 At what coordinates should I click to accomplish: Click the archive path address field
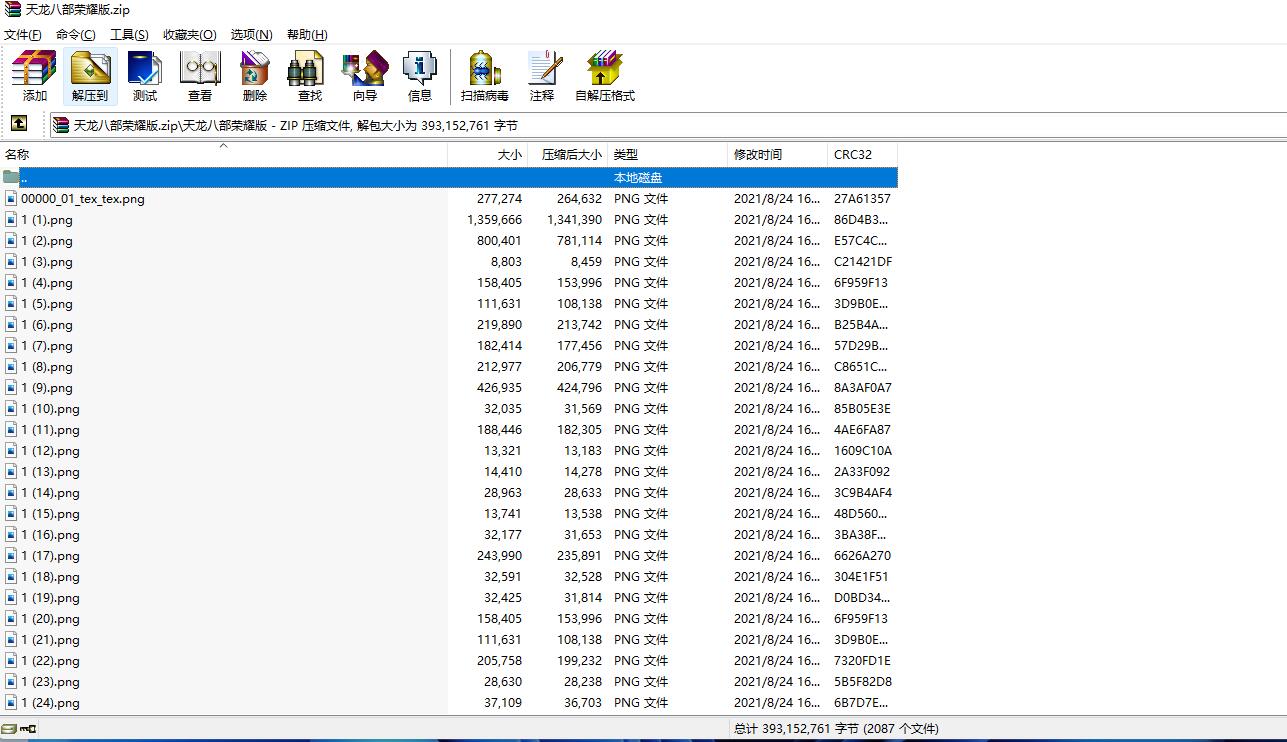coord(600,125)
